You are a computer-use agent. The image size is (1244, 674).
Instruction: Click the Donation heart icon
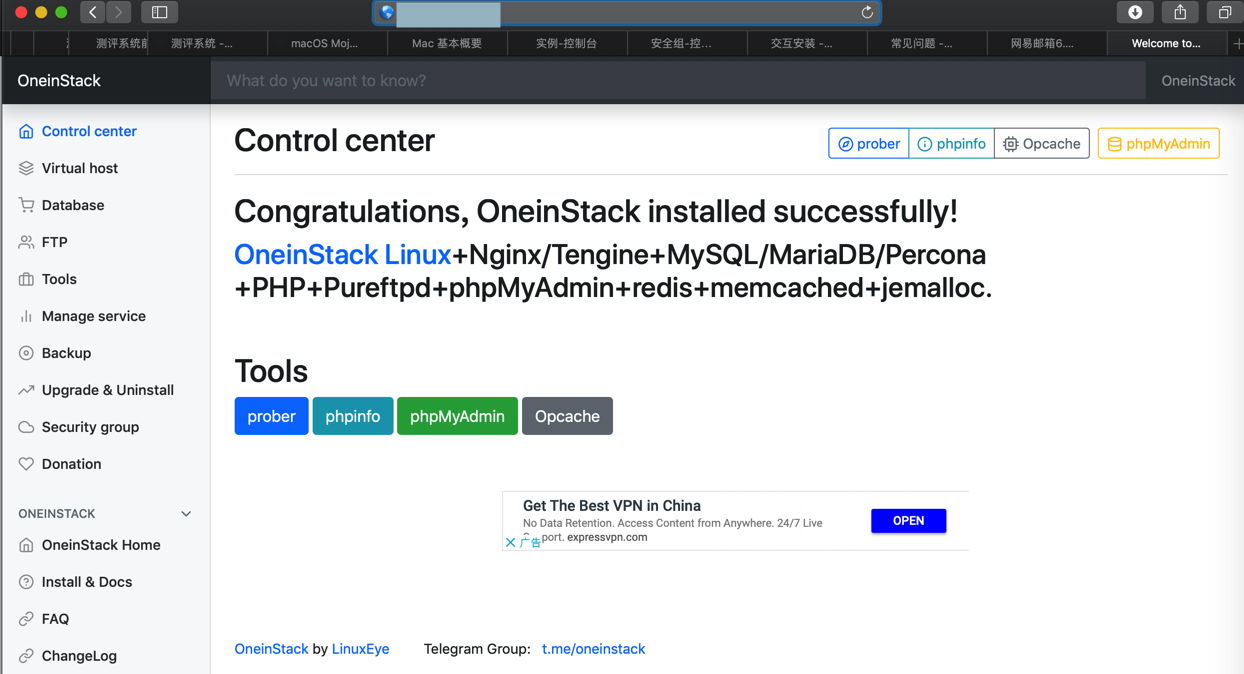(x=26, y=464)
